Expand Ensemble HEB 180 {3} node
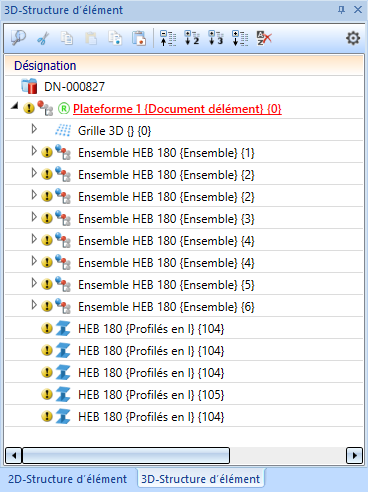 (34, 217)
